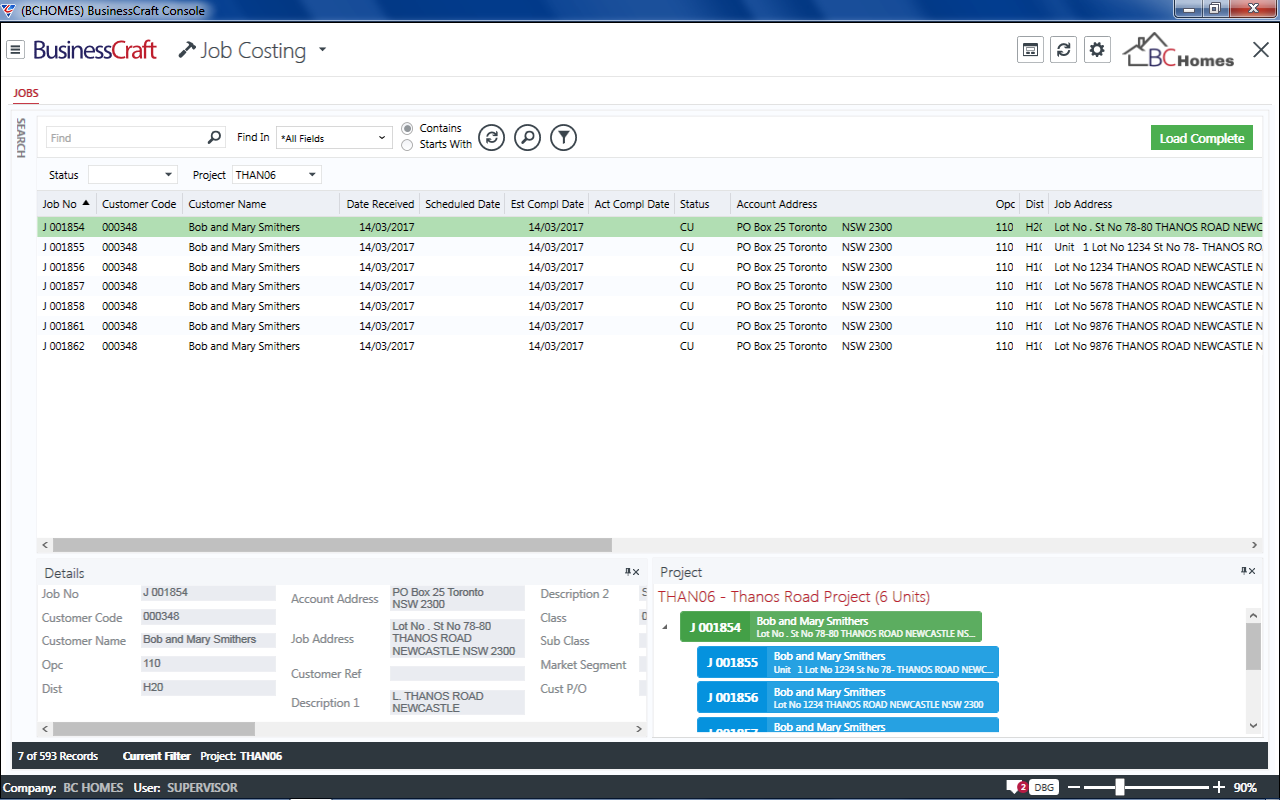Select job row J 001855

tap(650, 247)
